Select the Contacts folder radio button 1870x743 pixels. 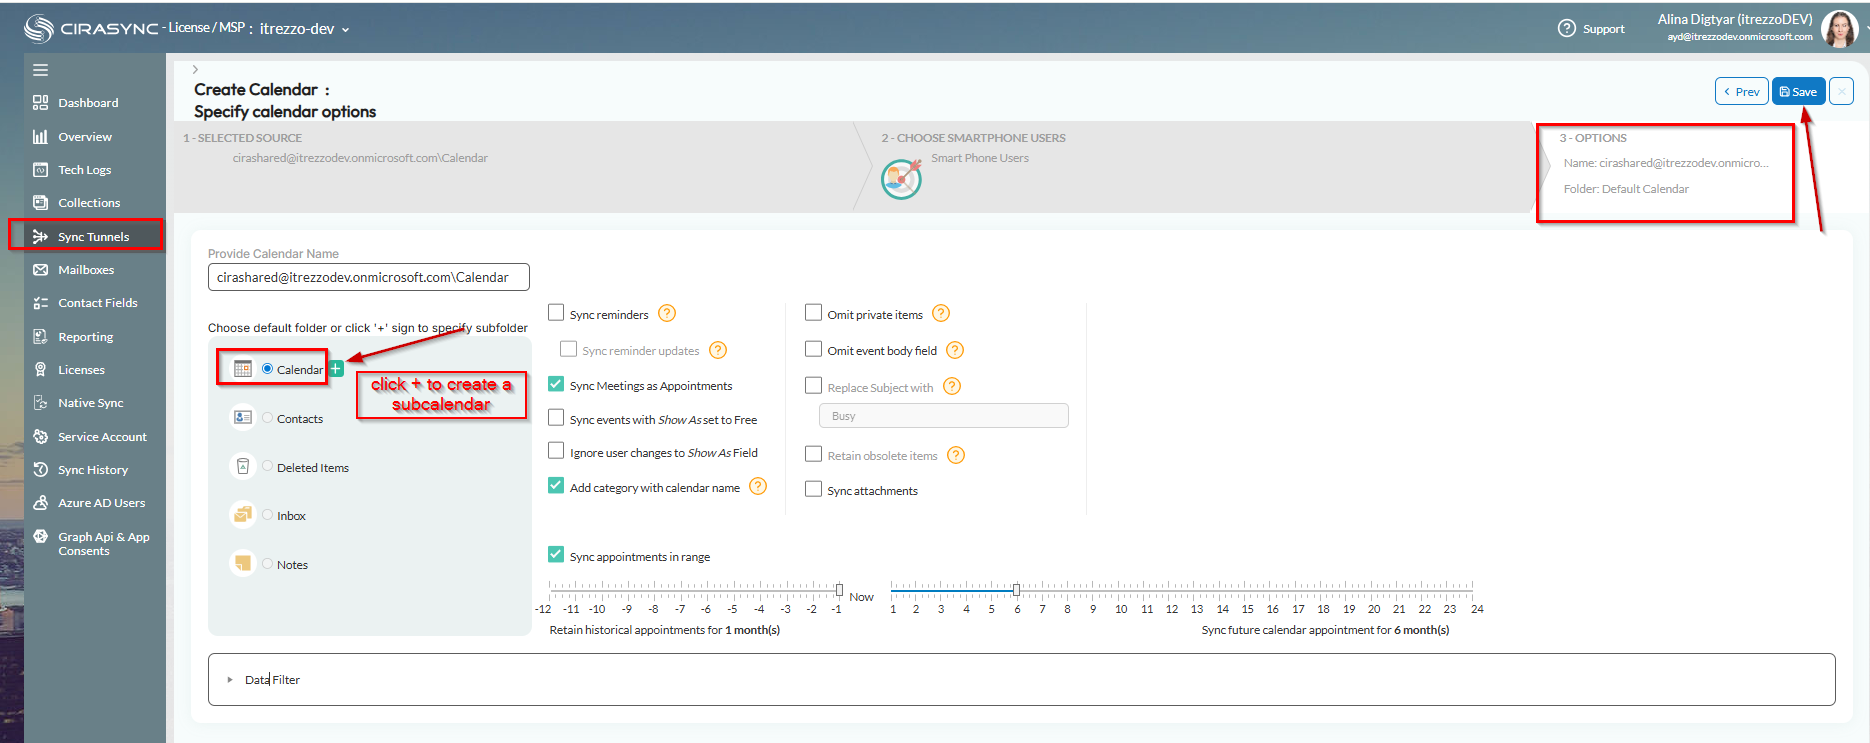coord(268,418)
